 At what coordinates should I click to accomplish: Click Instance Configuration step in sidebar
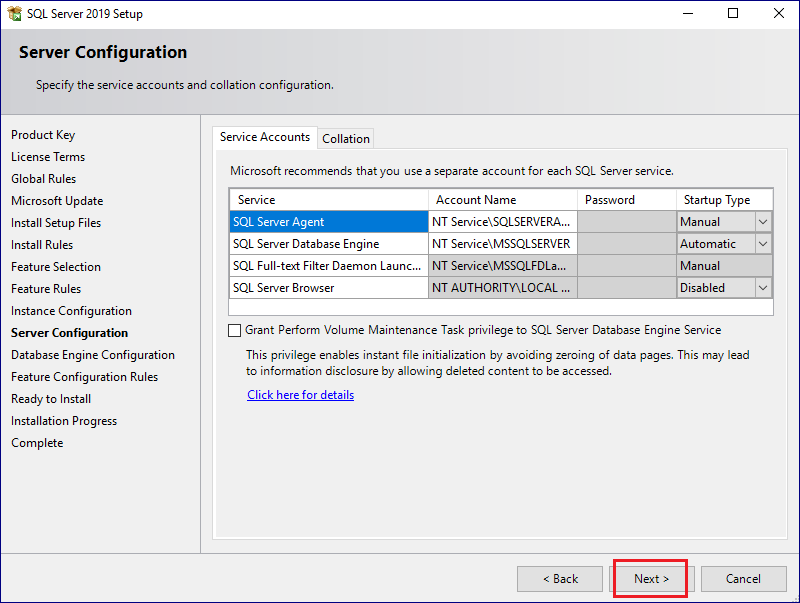[x=71, y=311]
